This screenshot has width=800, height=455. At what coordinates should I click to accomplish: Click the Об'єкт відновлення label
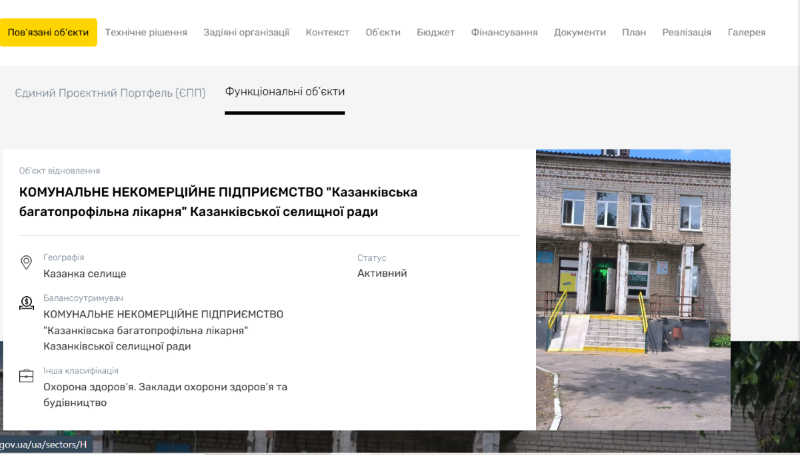(60, 171)
